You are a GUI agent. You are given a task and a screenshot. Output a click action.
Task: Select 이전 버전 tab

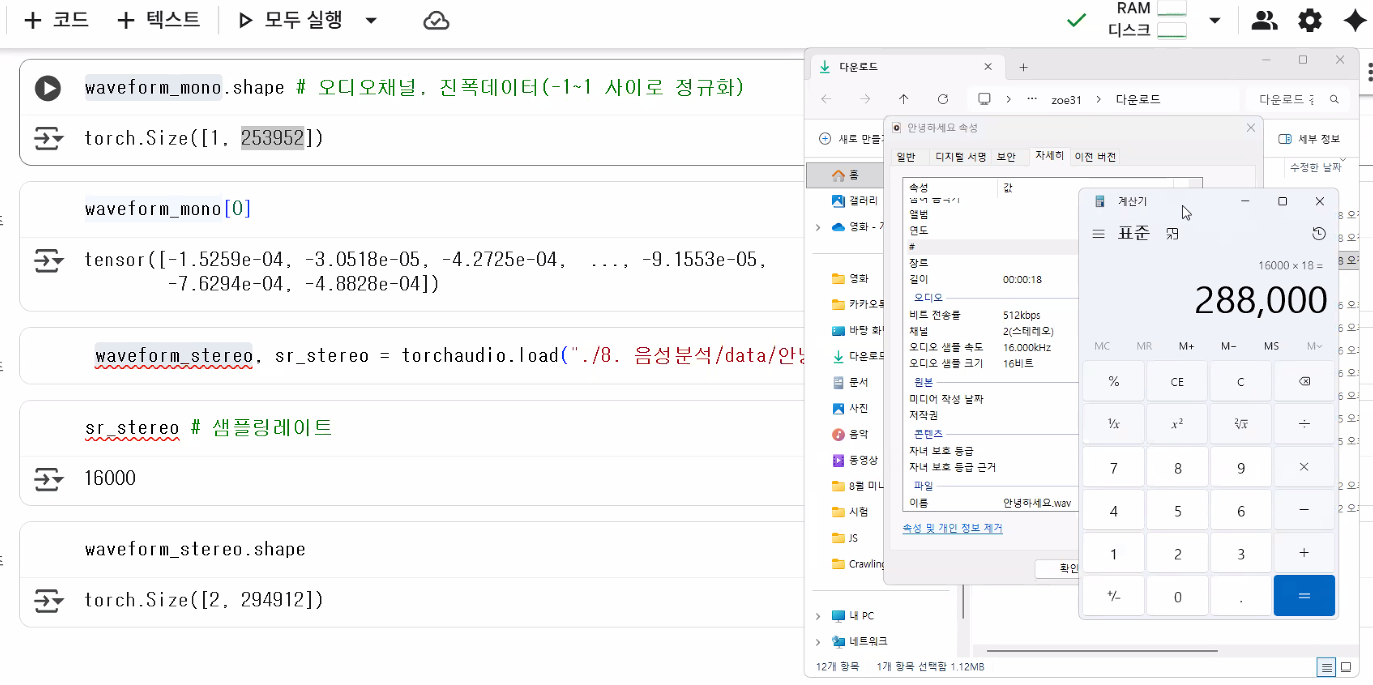click(1095, 157)
